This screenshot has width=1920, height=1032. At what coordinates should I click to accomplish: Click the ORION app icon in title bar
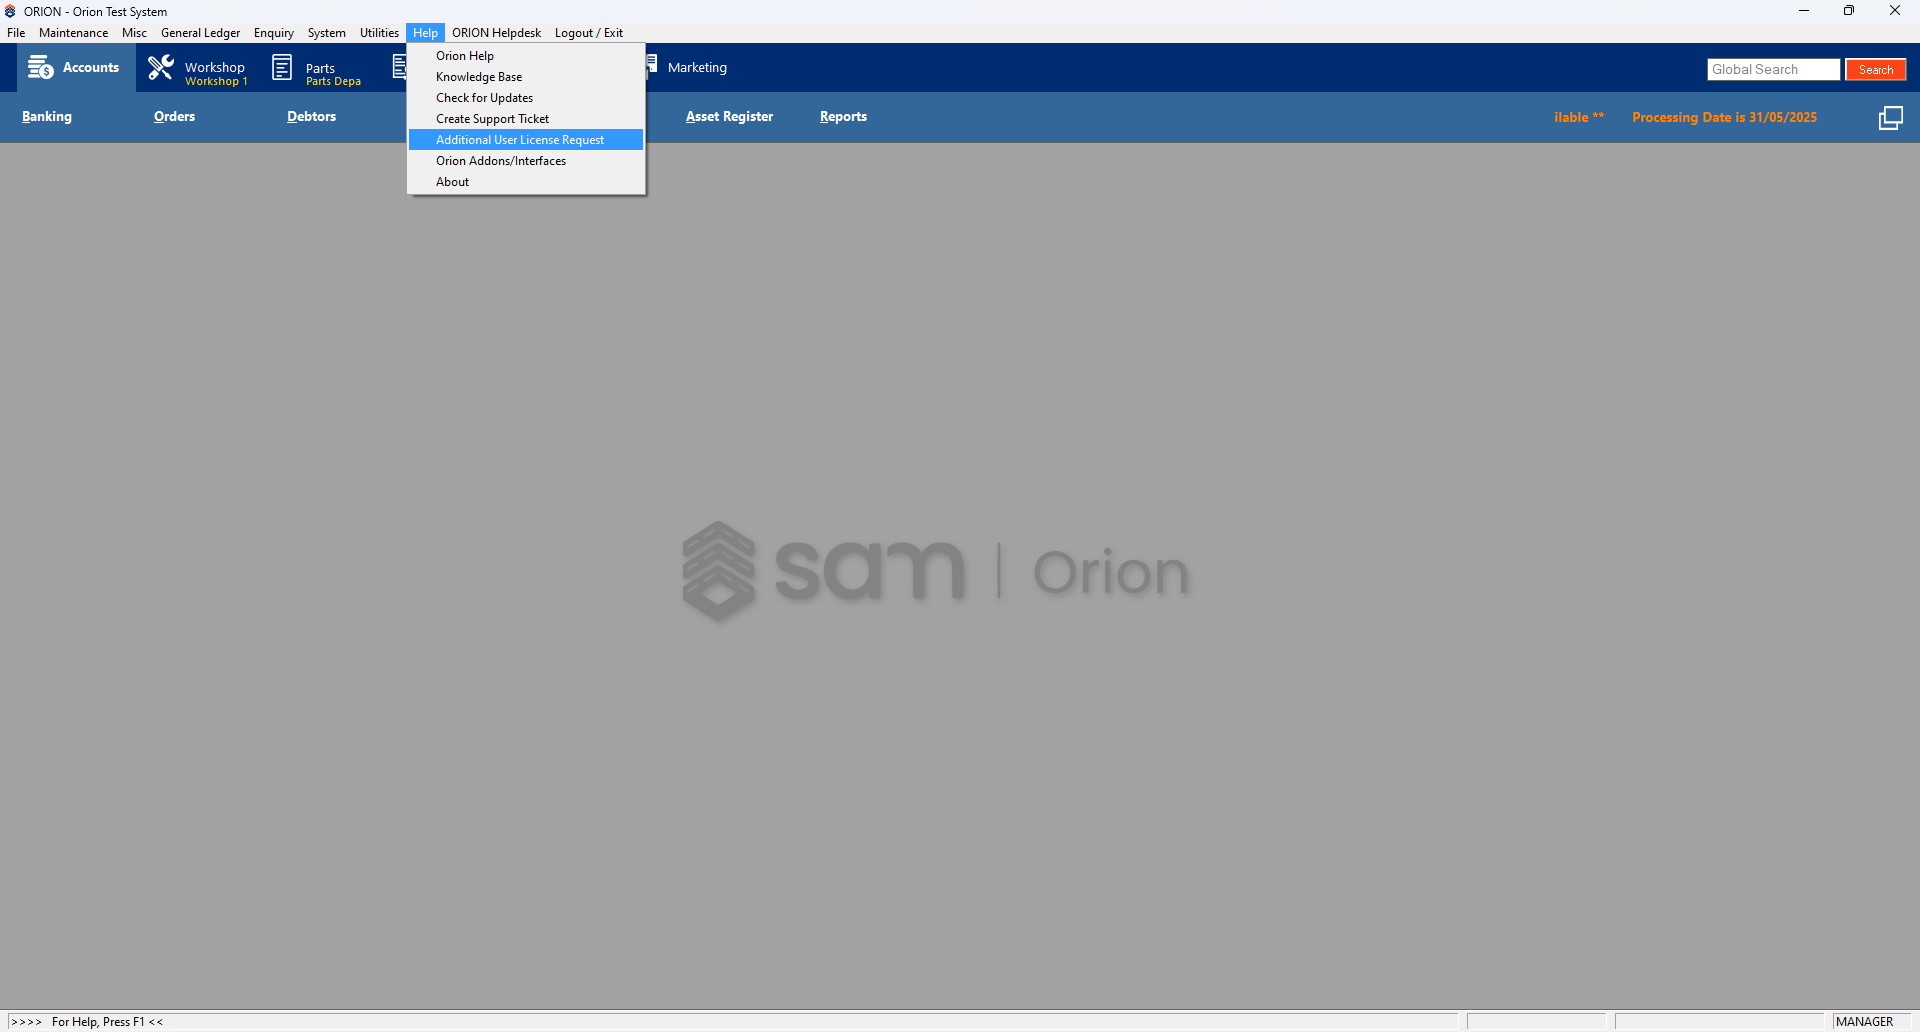pyautogui.click(x=10, y=11)
